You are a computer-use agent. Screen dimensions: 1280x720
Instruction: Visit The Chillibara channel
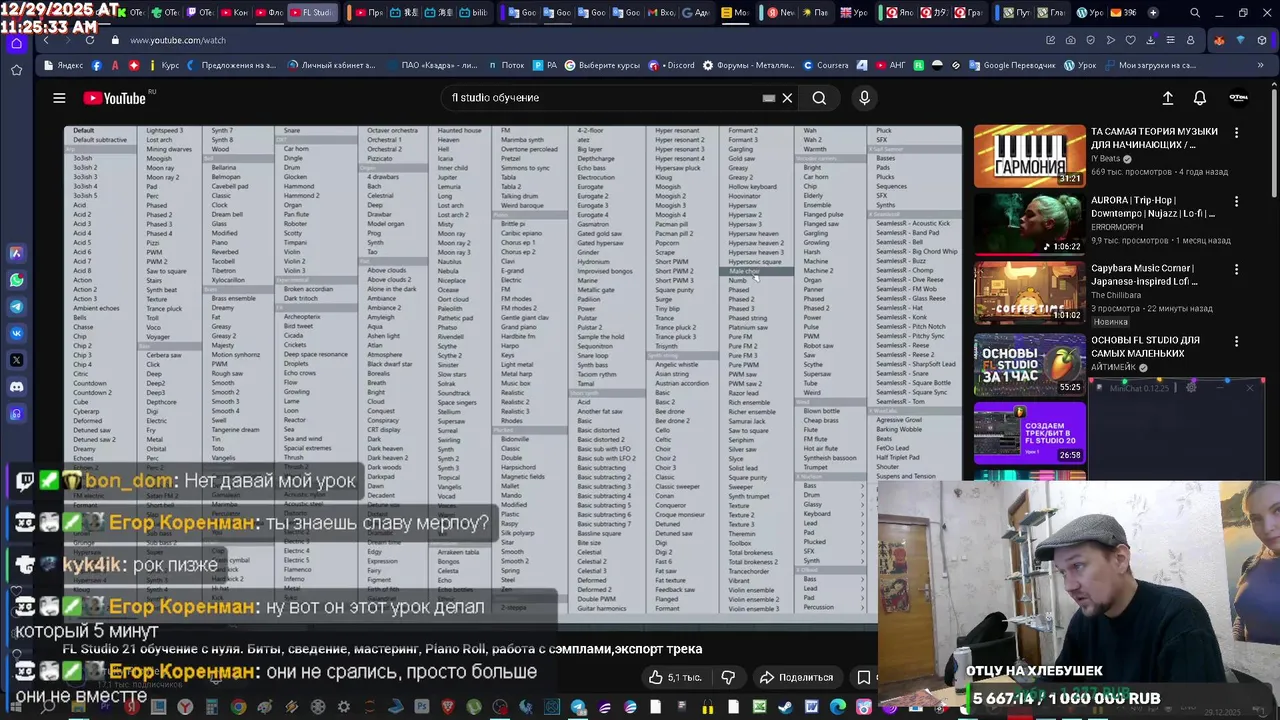coord(1114,295)
